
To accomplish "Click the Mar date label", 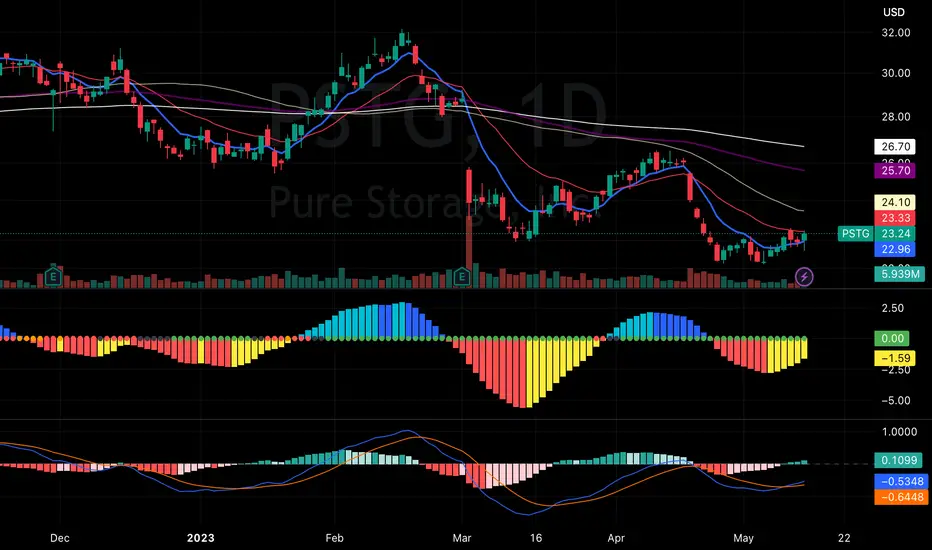I will click(x=461, y=538).
